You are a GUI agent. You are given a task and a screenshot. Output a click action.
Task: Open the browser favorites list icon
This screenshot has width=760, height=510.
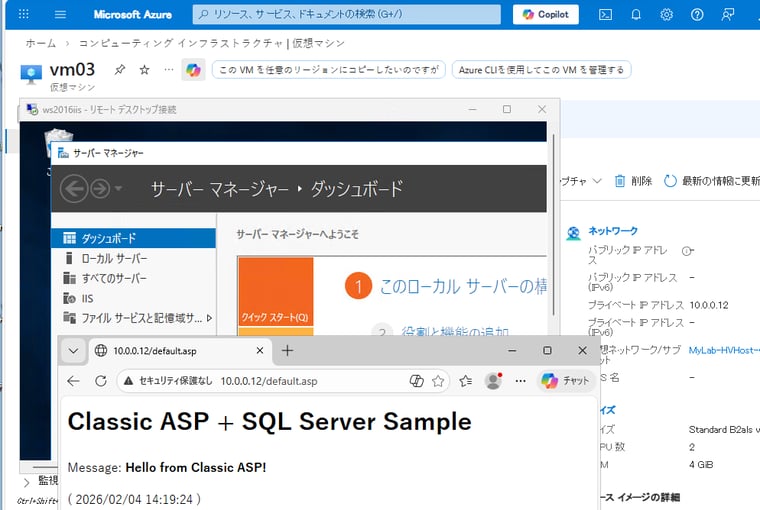(466, 381)
